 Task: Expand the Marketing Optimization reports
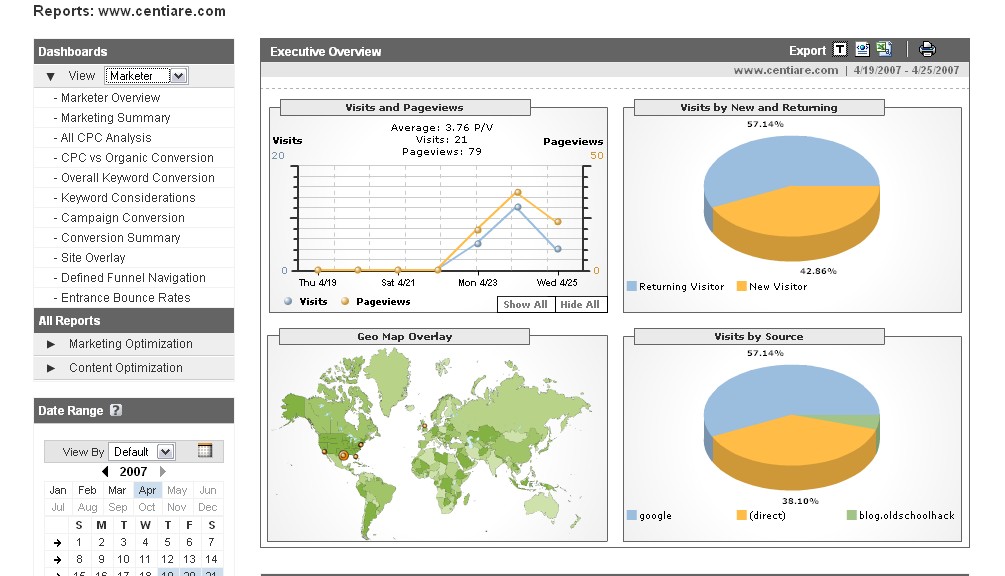click(x=51, y=344)
